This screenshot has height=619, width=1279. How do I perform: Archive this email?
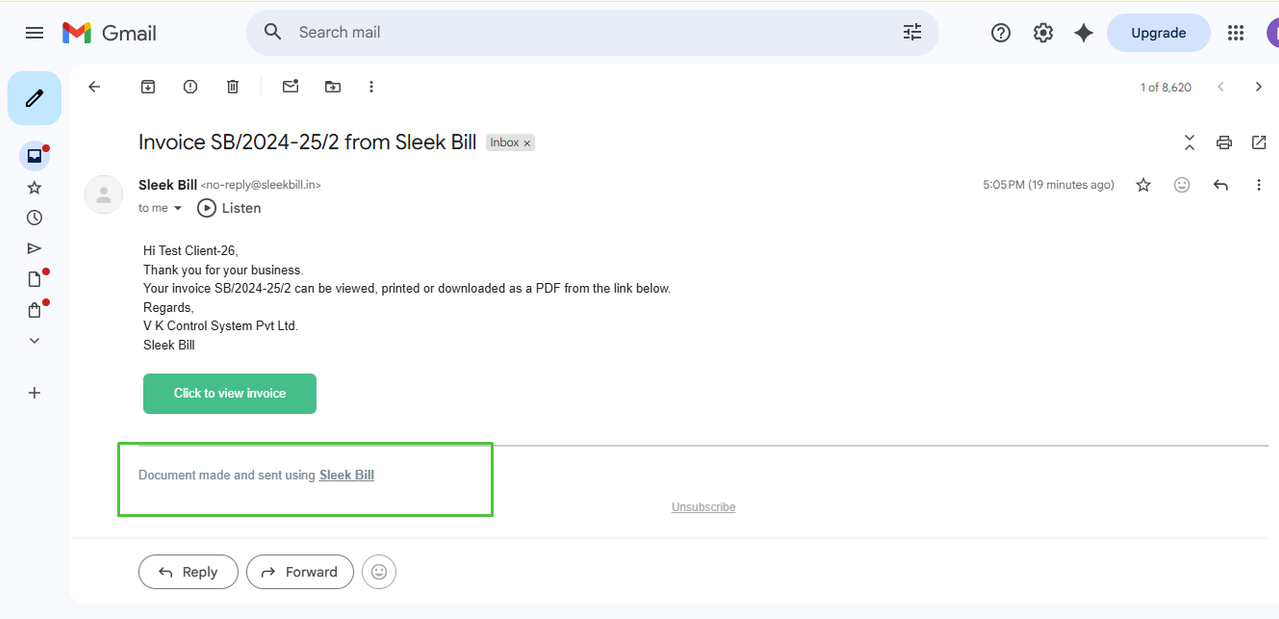pyautogui.click(x=148, y=87)
